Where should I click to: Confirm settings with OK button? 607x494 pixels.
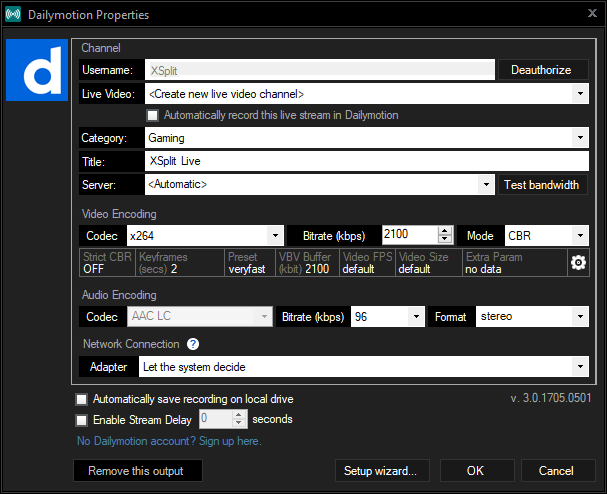(477, 470)
